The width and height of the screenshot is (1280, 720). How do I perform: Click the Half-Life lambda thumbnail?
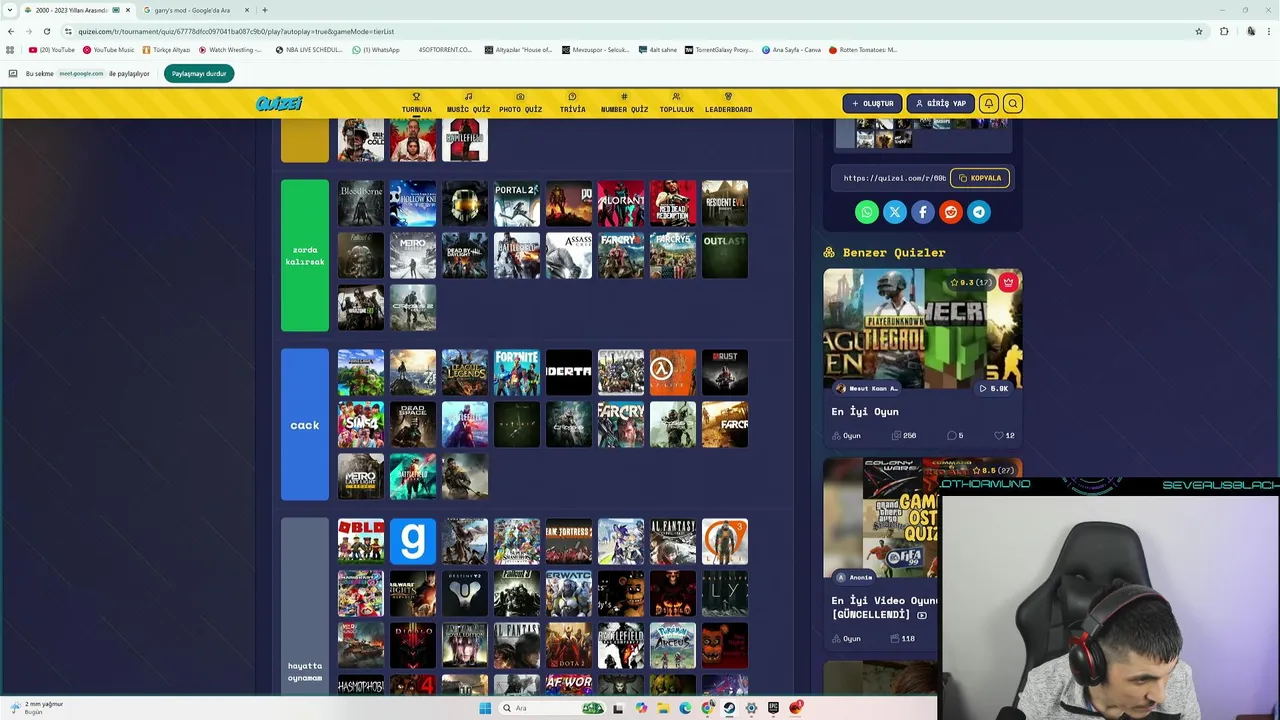click(x=673, y=372)
